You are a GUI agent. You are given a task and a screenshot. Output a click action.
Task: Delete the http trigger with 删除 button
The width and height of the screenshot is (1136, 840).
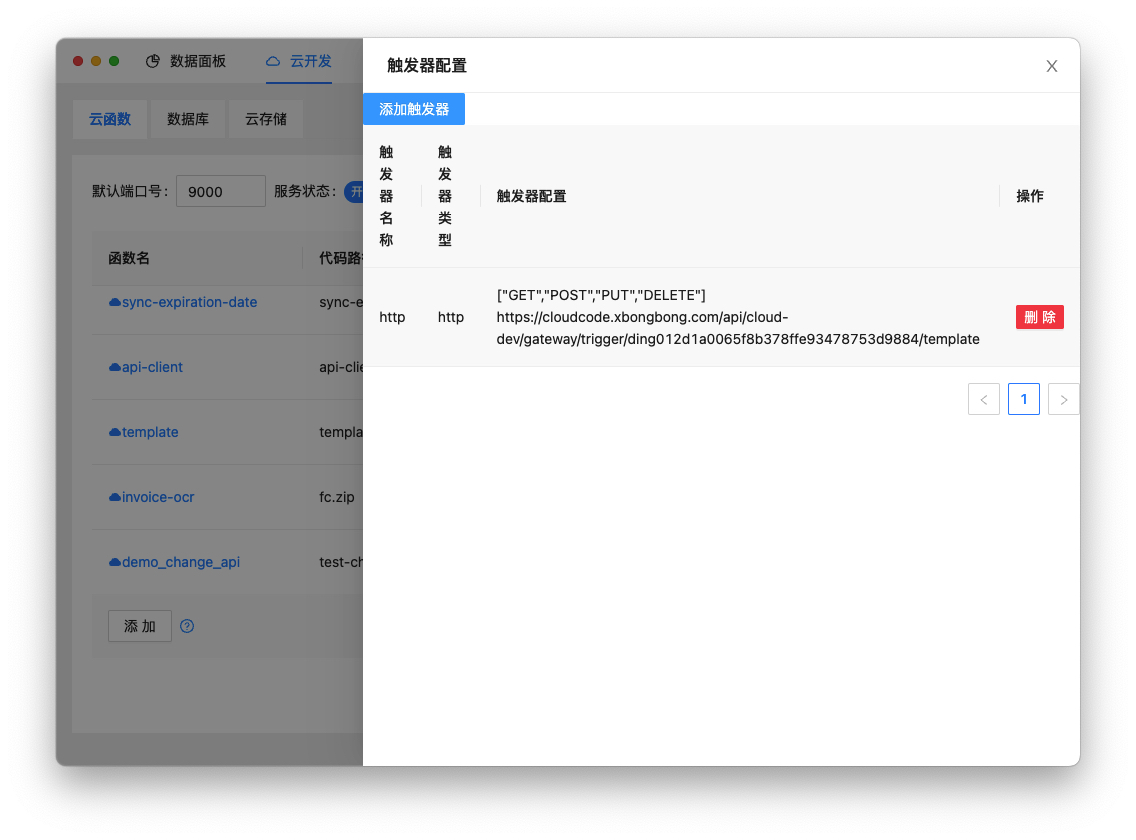1039,316
